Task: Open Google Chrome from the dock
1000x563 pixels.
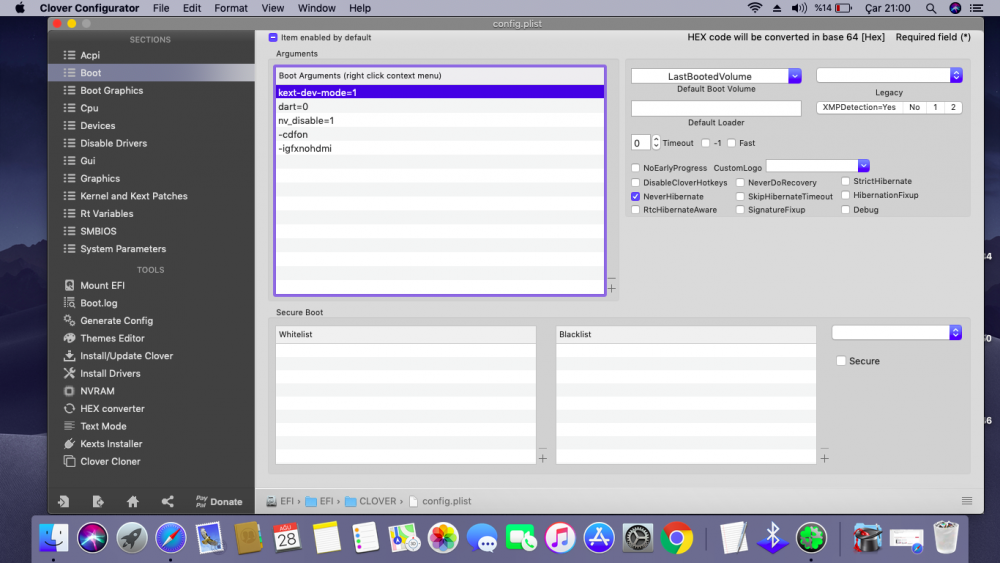Action: point(676,538)
